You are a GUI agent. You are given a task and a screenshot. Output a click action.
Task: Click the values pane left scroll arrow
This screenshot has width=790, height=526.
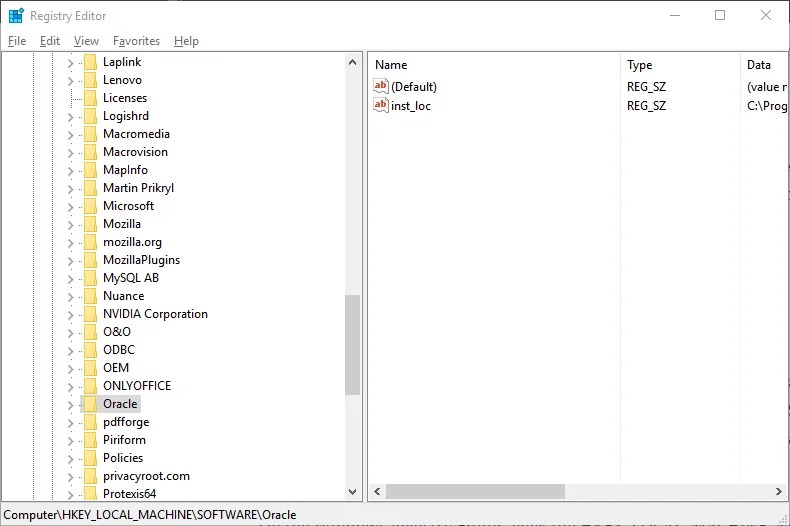pos(377,491)
